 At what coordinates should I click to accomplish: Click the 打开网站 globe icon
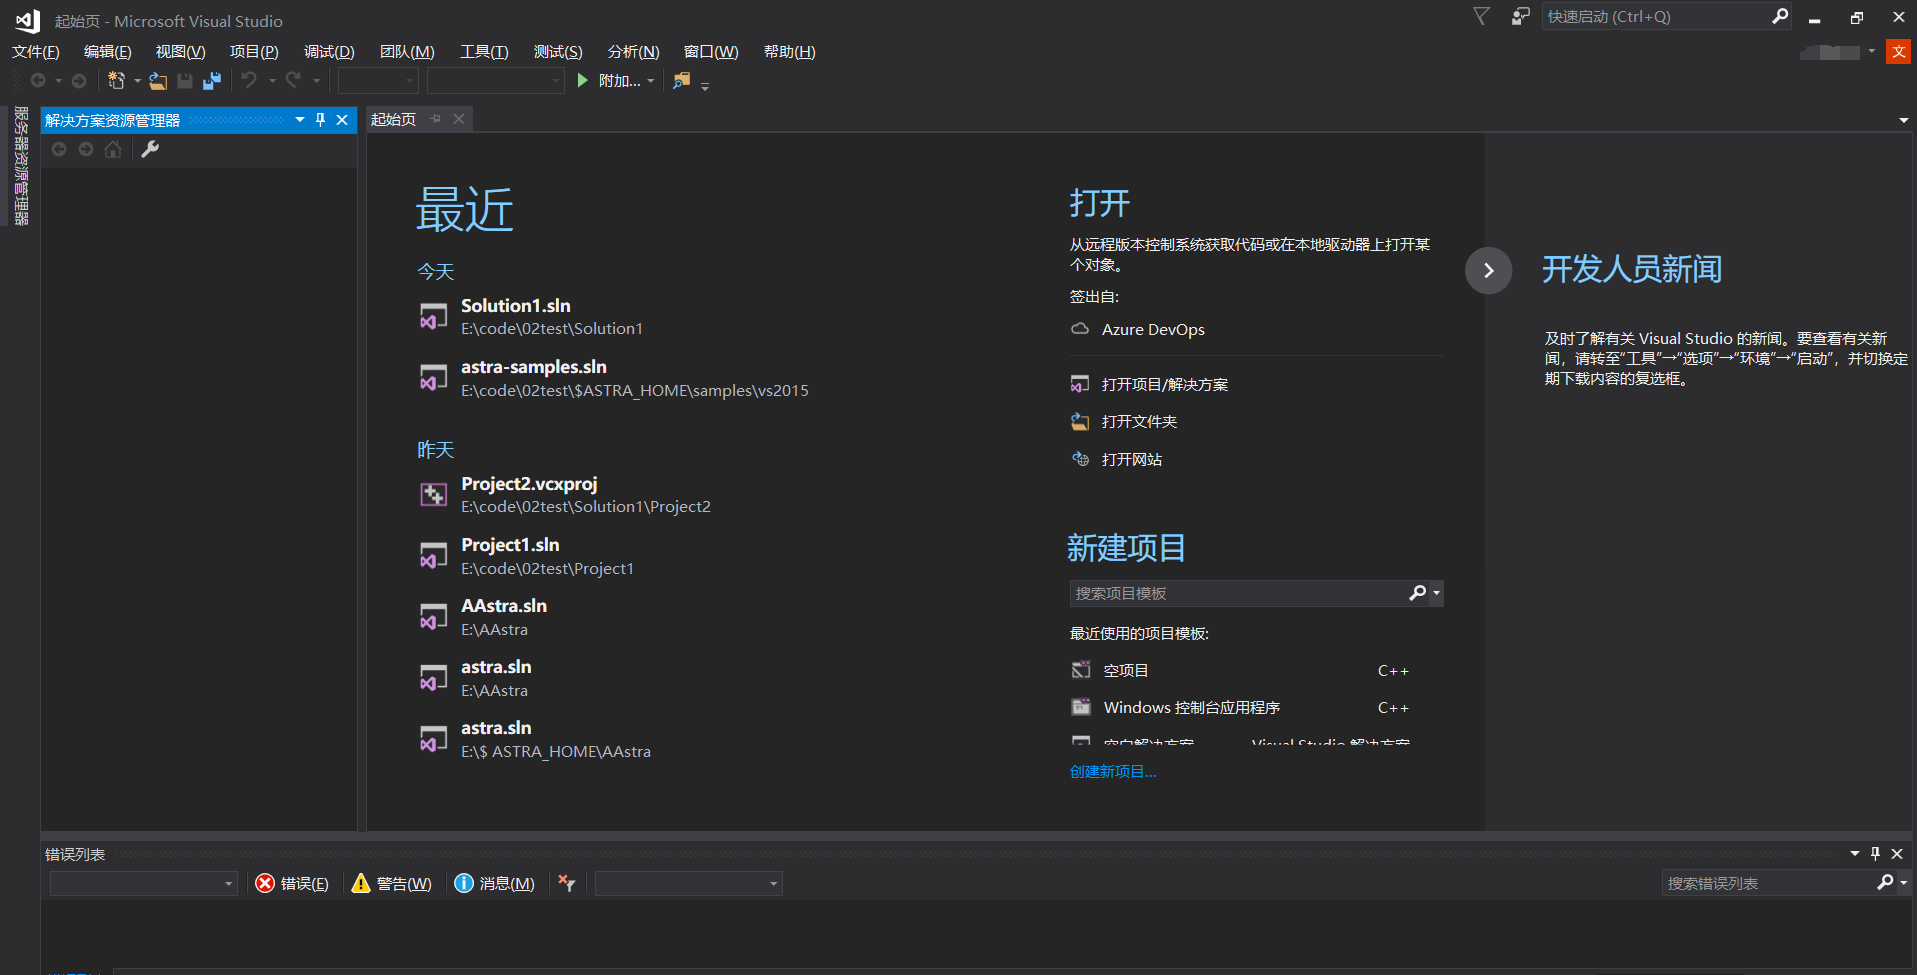(1080, 459)
